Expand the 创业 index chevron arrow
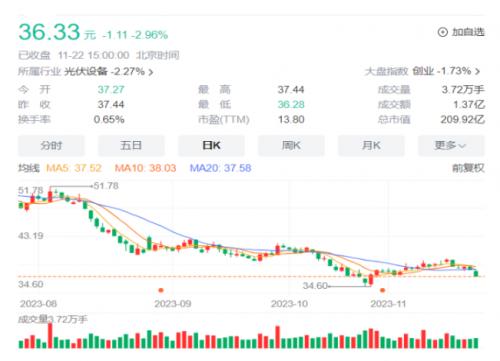The width and height of the screenshot is (500, 361). click(477, 71)
